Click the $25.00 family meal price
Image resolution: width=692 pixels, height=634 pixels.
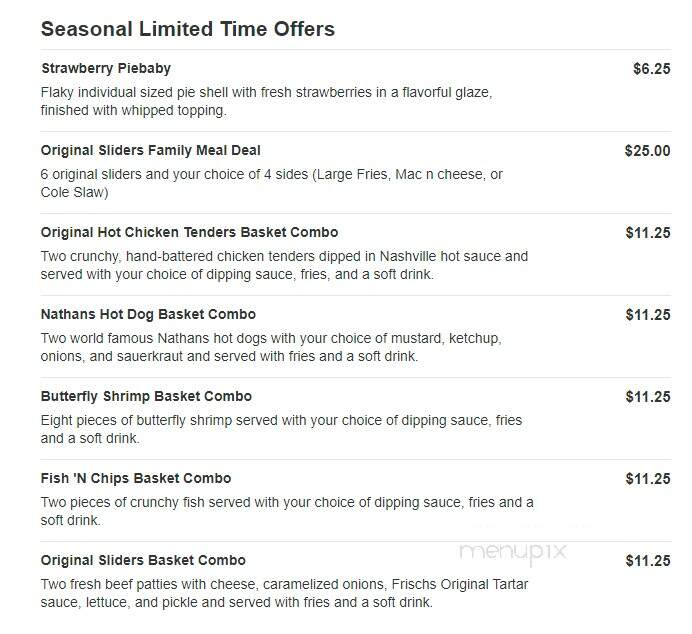(x=647, y=151)
